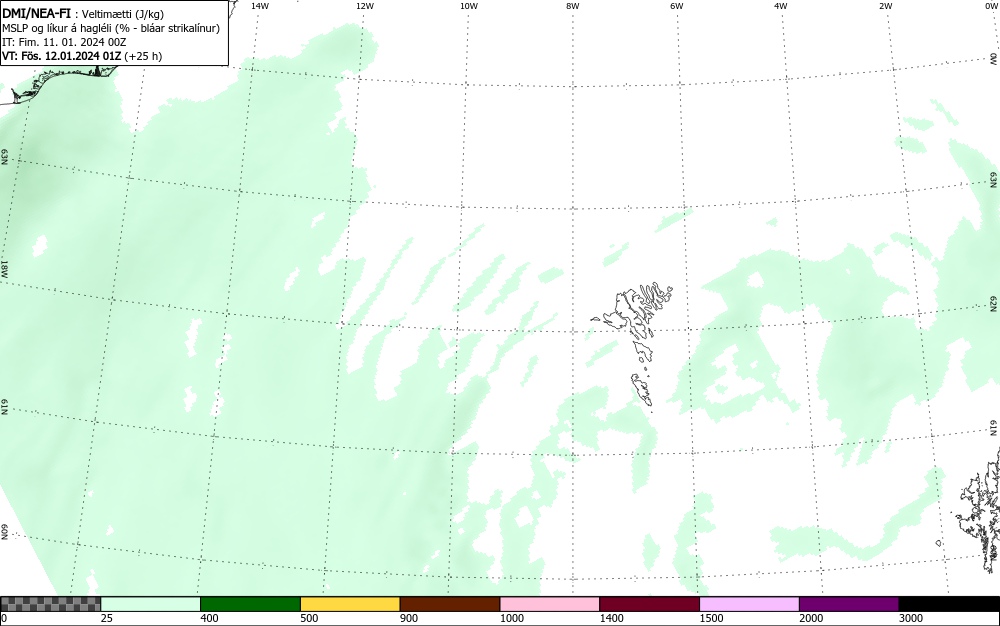Click the DMI/NEA-FI title text
Image resolution: width=1000 pixels, height=626 pixels.
point(36,13)
